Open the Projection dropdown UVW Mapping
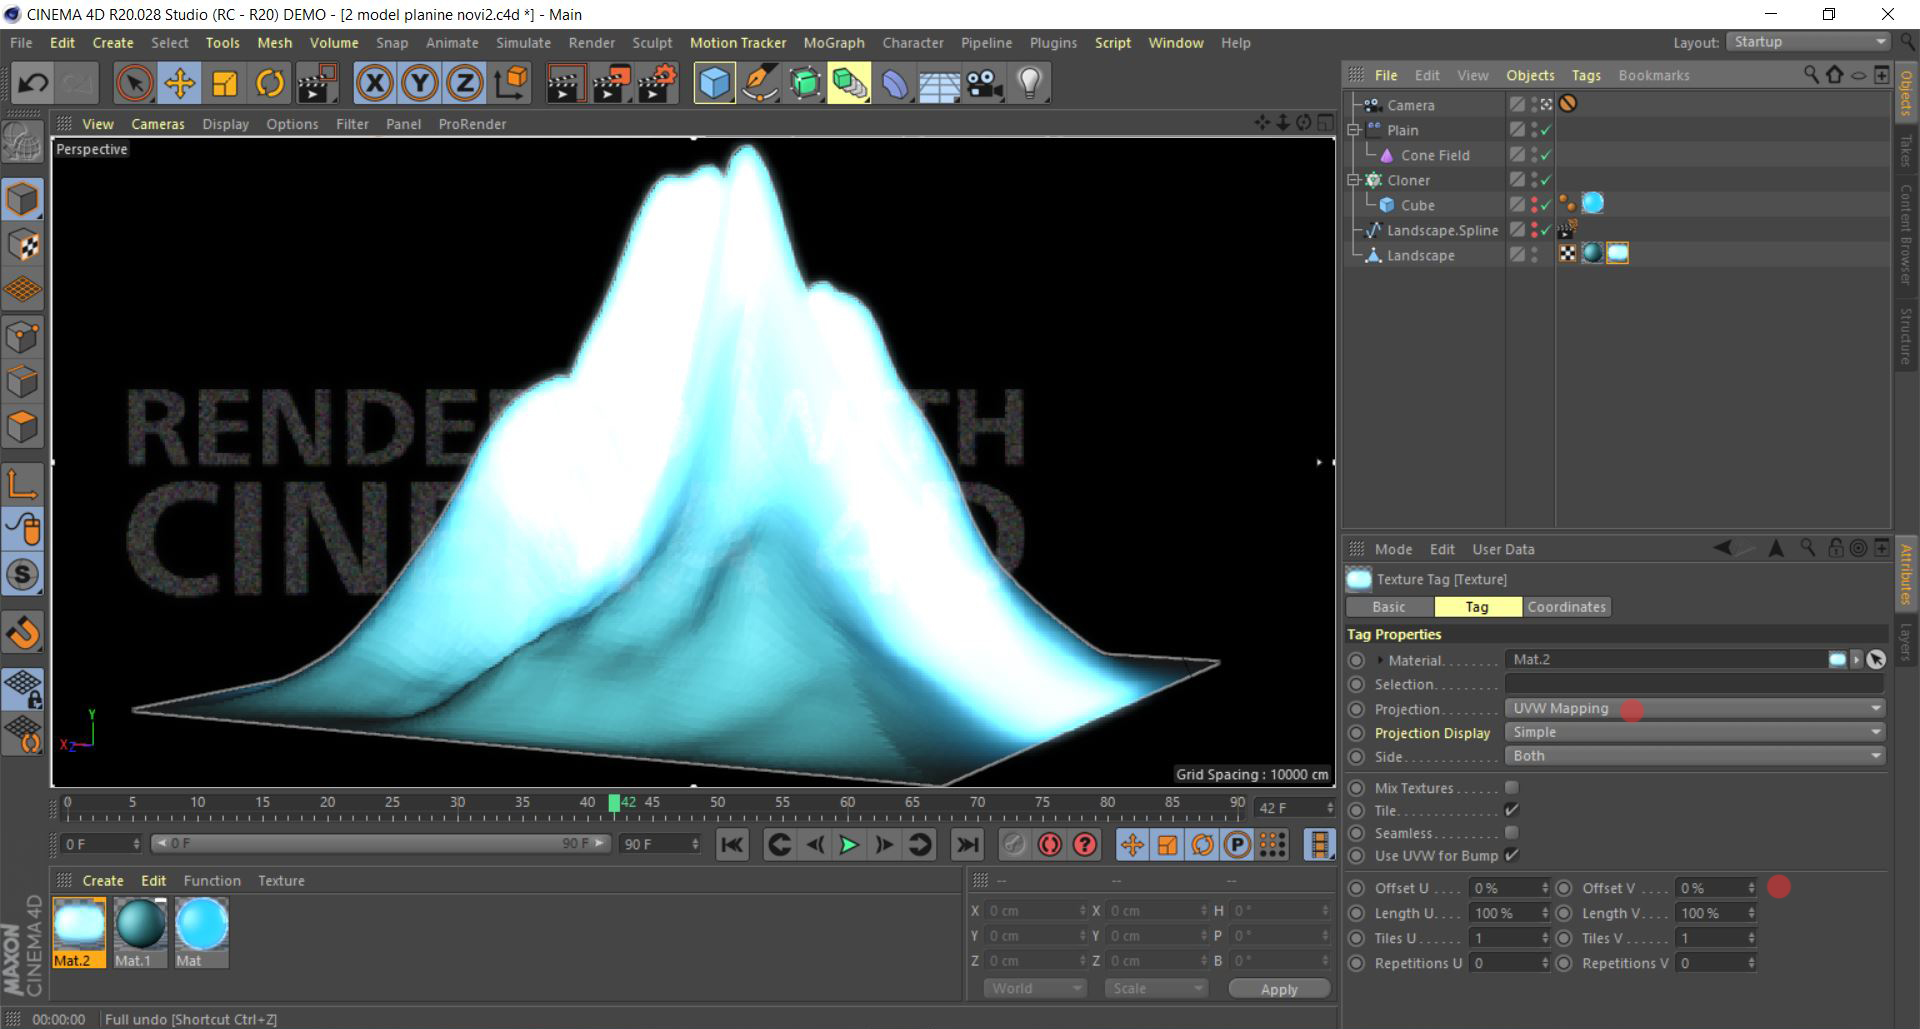Image resolution: width=1920 pixels, height=1029 pixels. pyautogui.click(x=1695, y=708)
